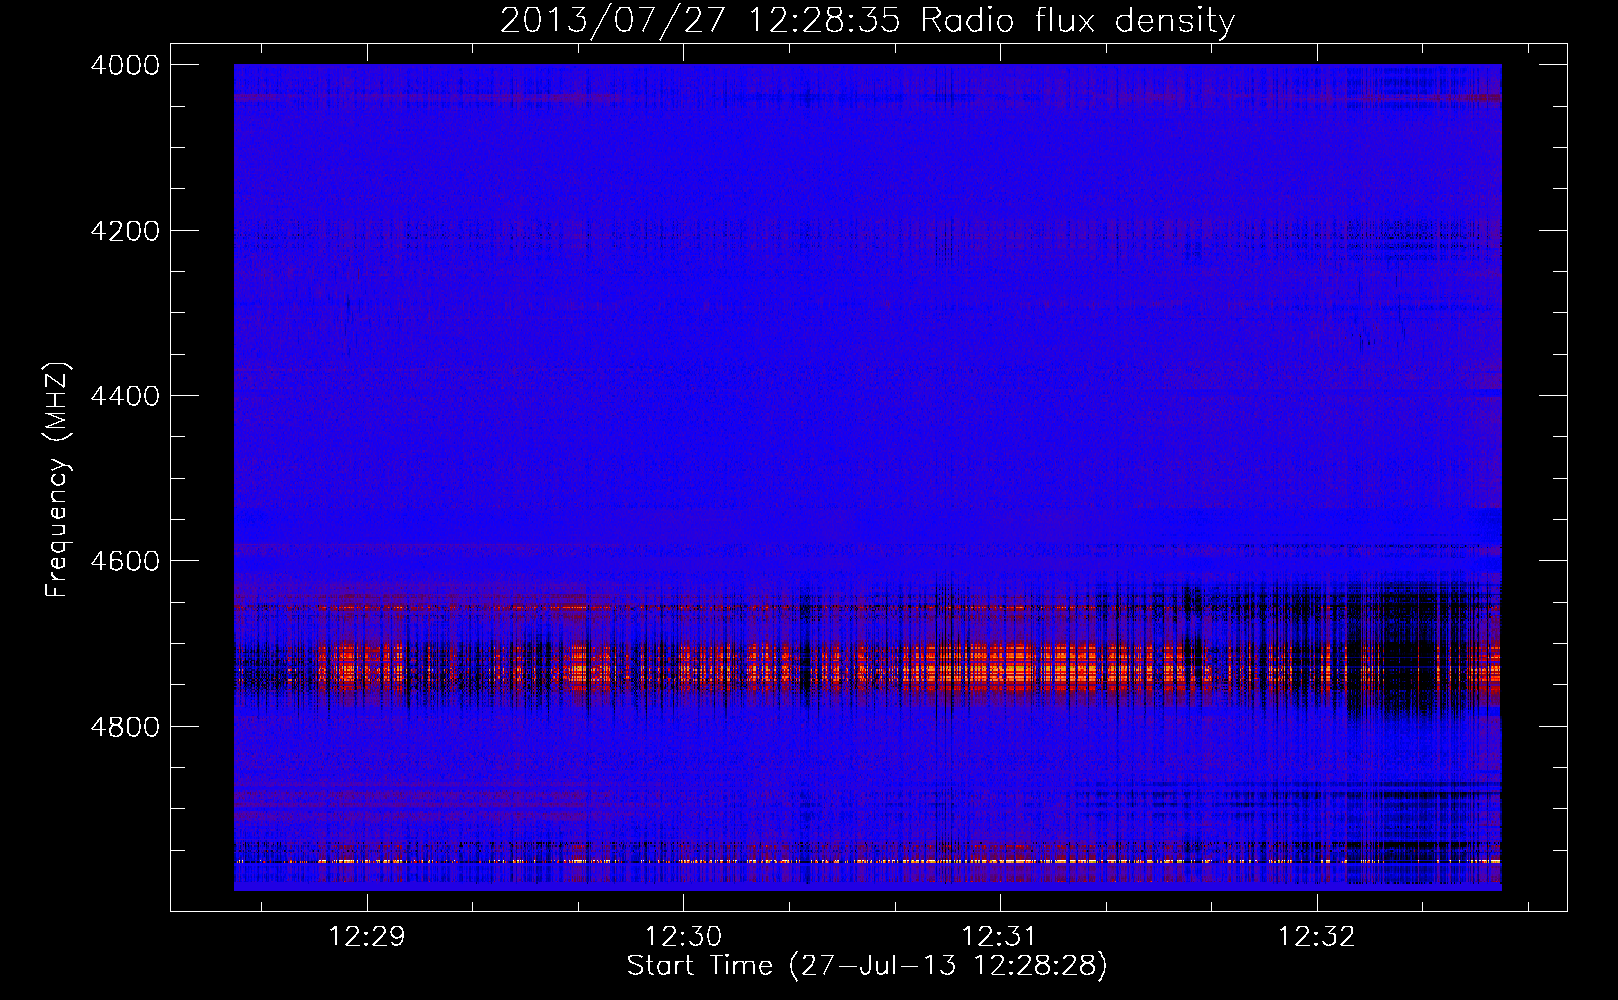Click the '4200' frequency axis label
Image resolution: width=1618 pixels, height=1000 pixels.
pos(125,231)
